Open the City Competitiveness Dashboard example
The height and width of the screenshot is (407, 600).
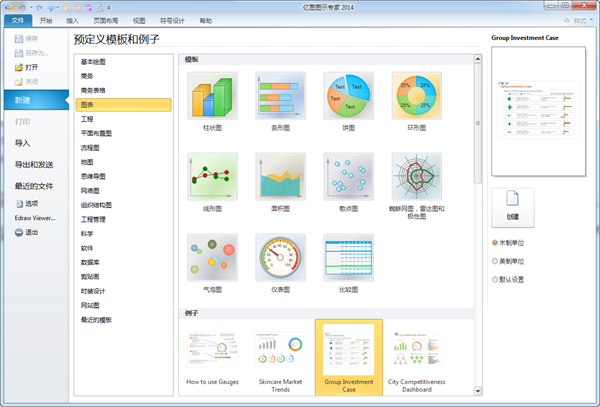[x=417, y=361]
